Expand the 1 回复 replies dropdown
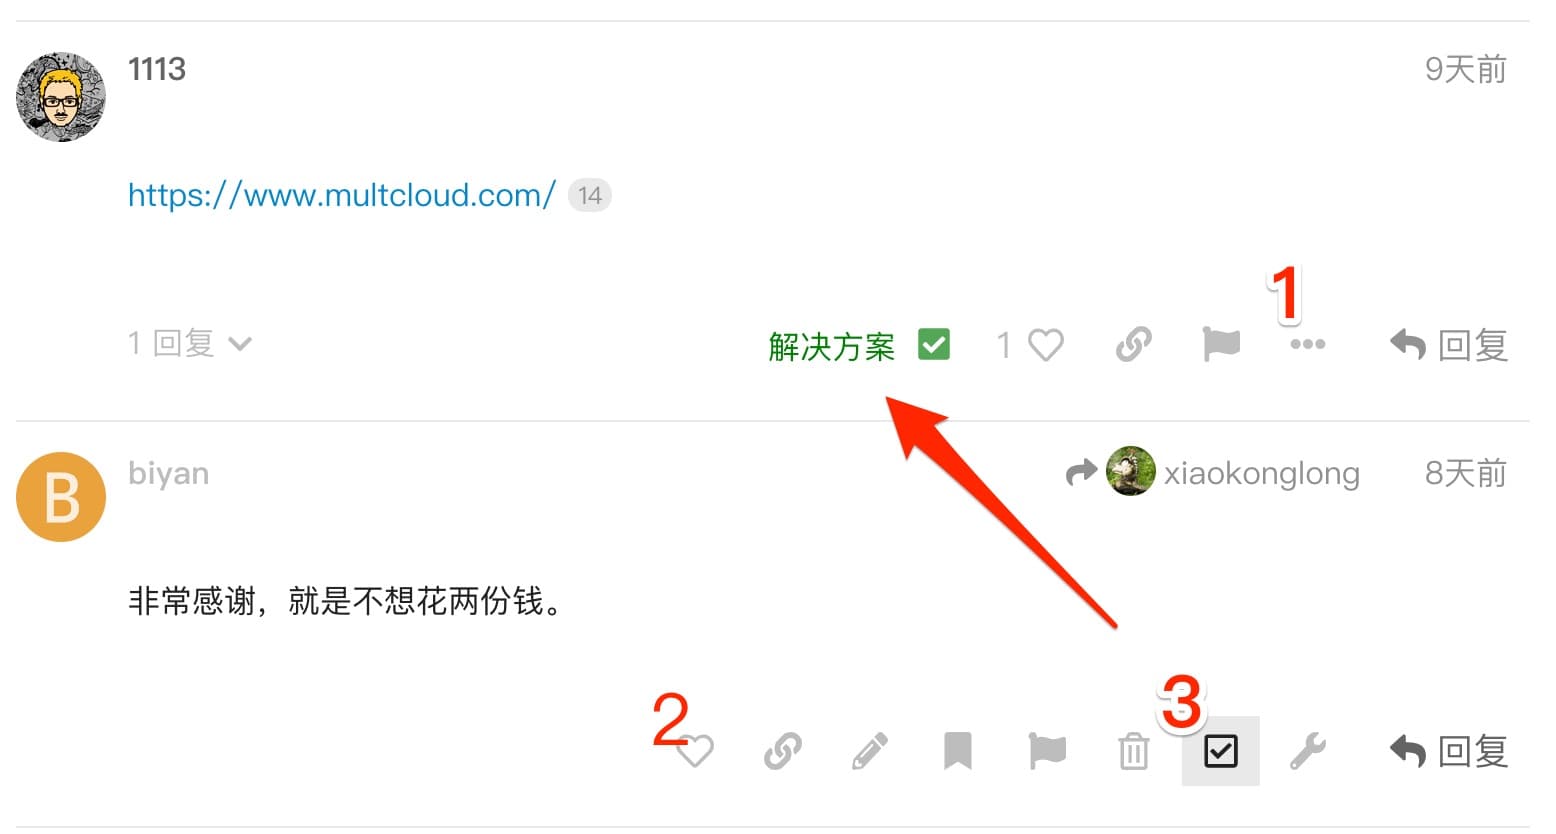The image size is (1556, 834). [x=189, y=344]
